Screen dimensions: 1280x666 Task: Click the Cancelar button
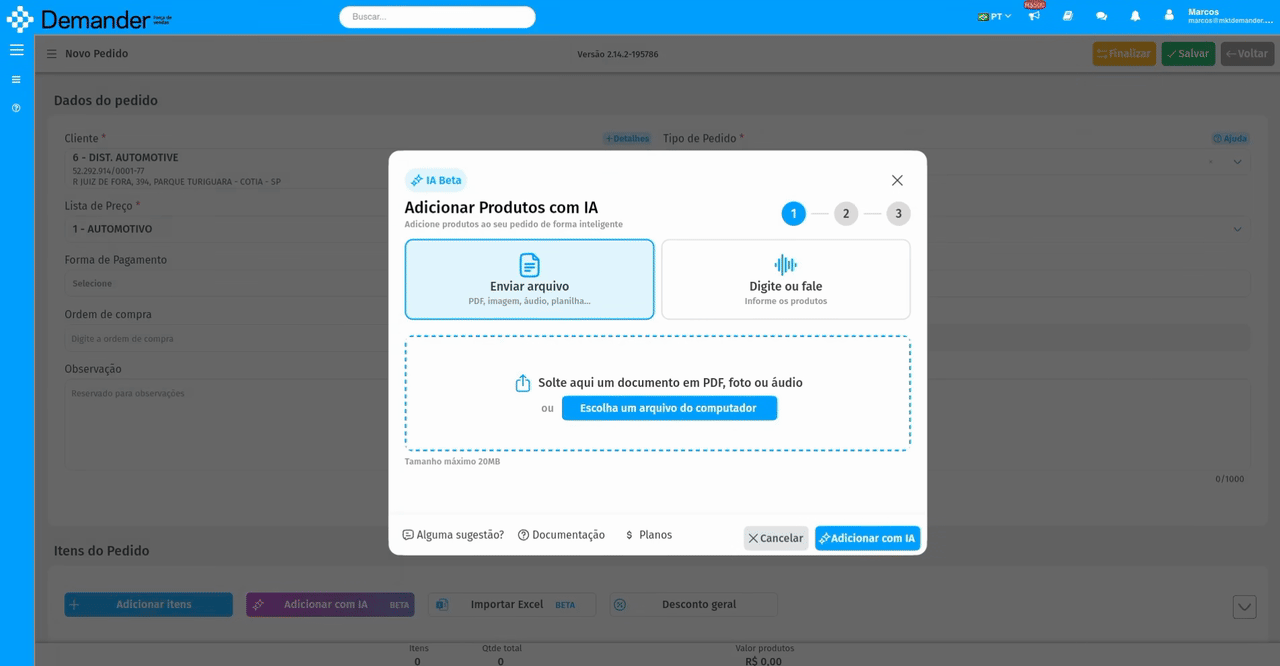(775, 538)
